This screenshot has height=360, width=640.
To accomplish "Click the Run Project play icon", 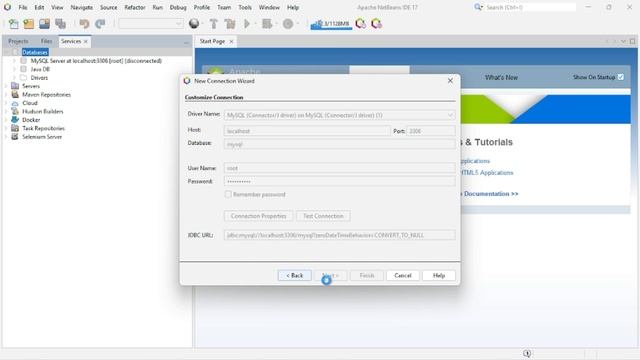I will click(247, 24).
